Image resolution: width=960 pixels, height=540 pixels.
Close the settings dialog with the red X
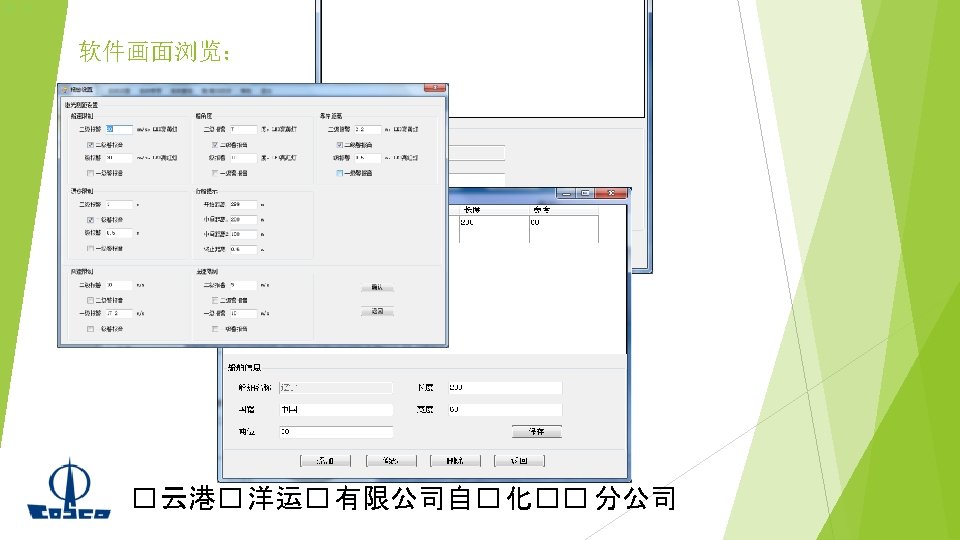coord(435,88)
